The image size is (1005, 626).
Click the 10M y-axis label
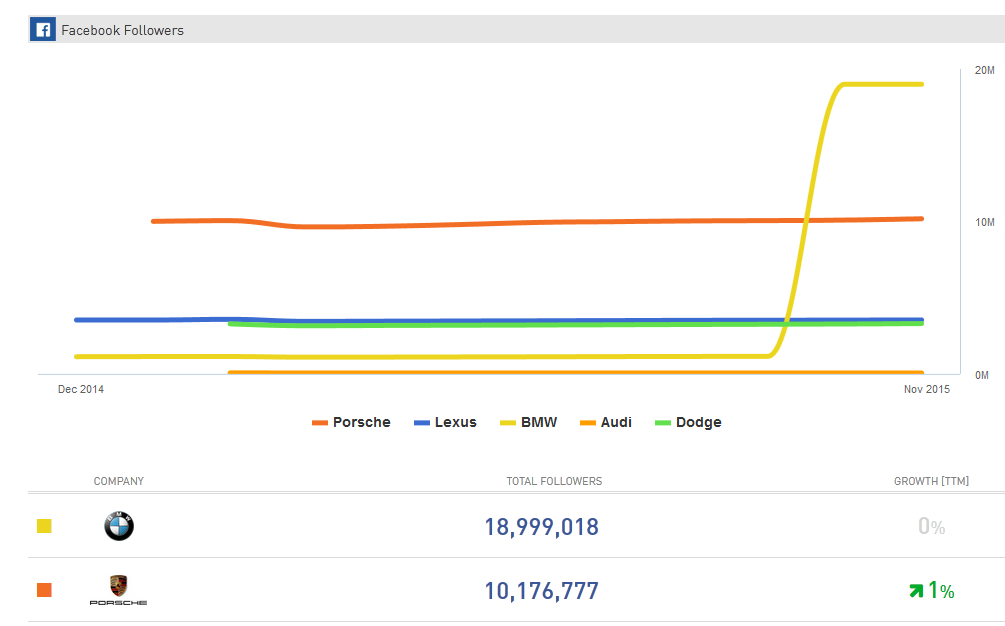(984, 222)
